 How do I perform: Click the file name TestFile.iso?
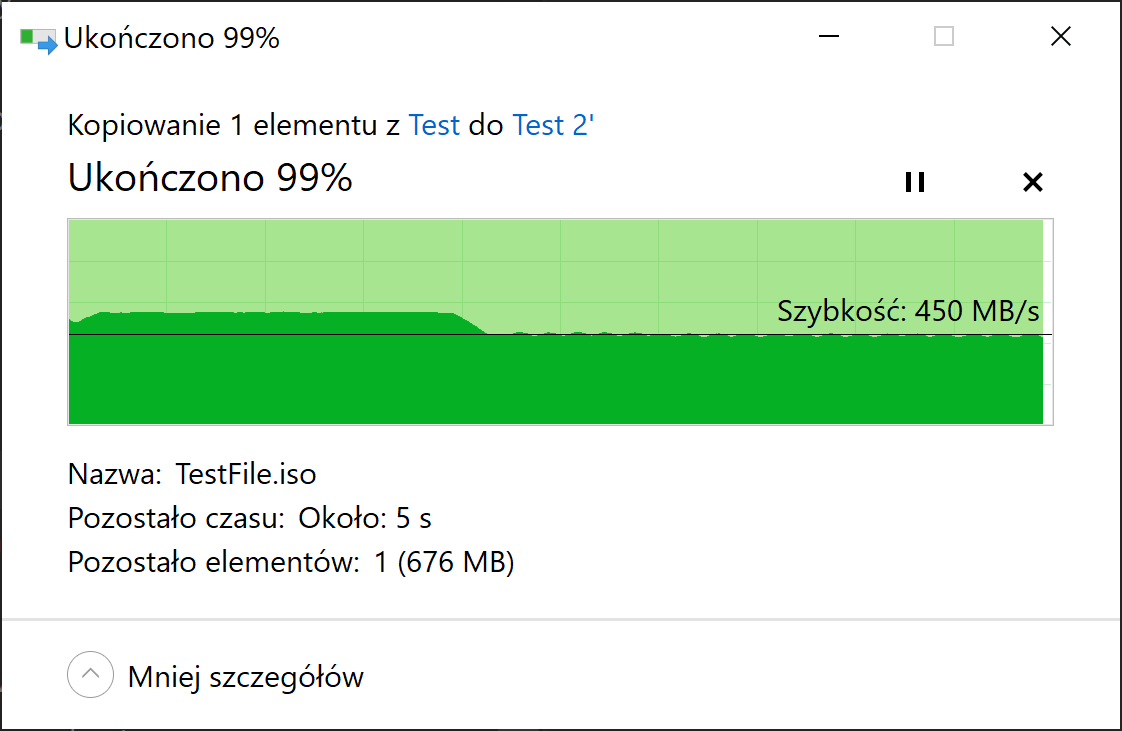tap(245, 474)
